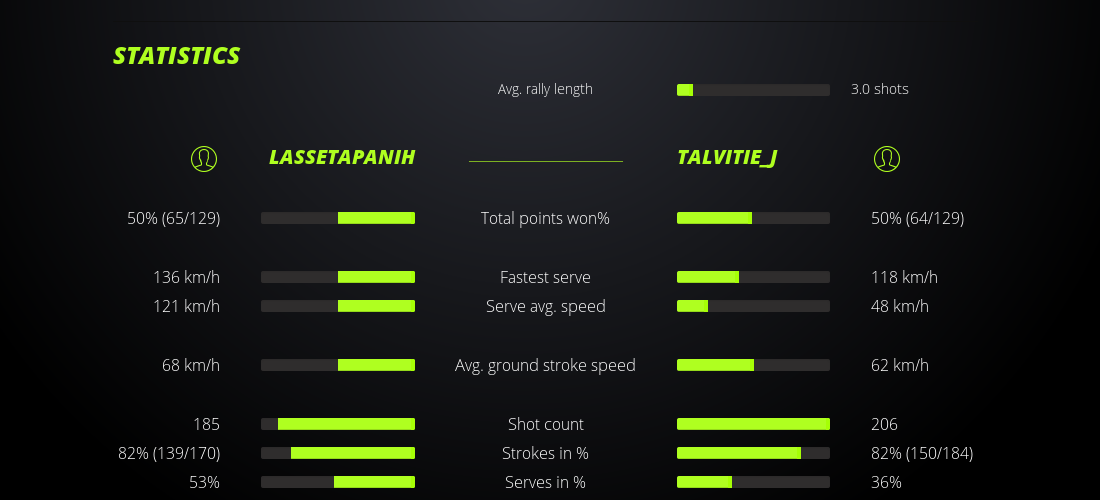Click TALVITIE_J's Serve avg. speed bar

click(x=753, y=306)
